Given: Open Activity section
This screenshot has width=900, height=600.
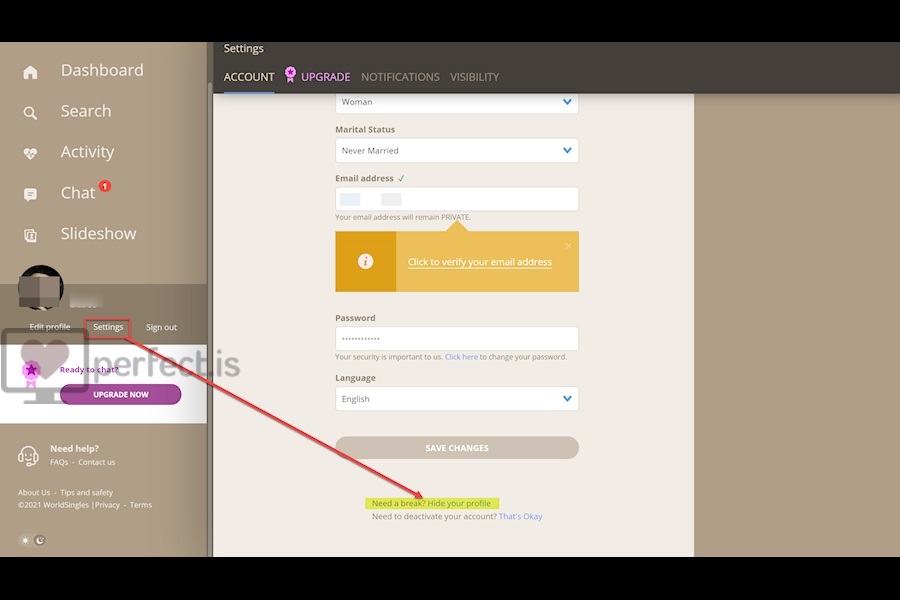Looking at the screenshot, I should pos(87,152).
